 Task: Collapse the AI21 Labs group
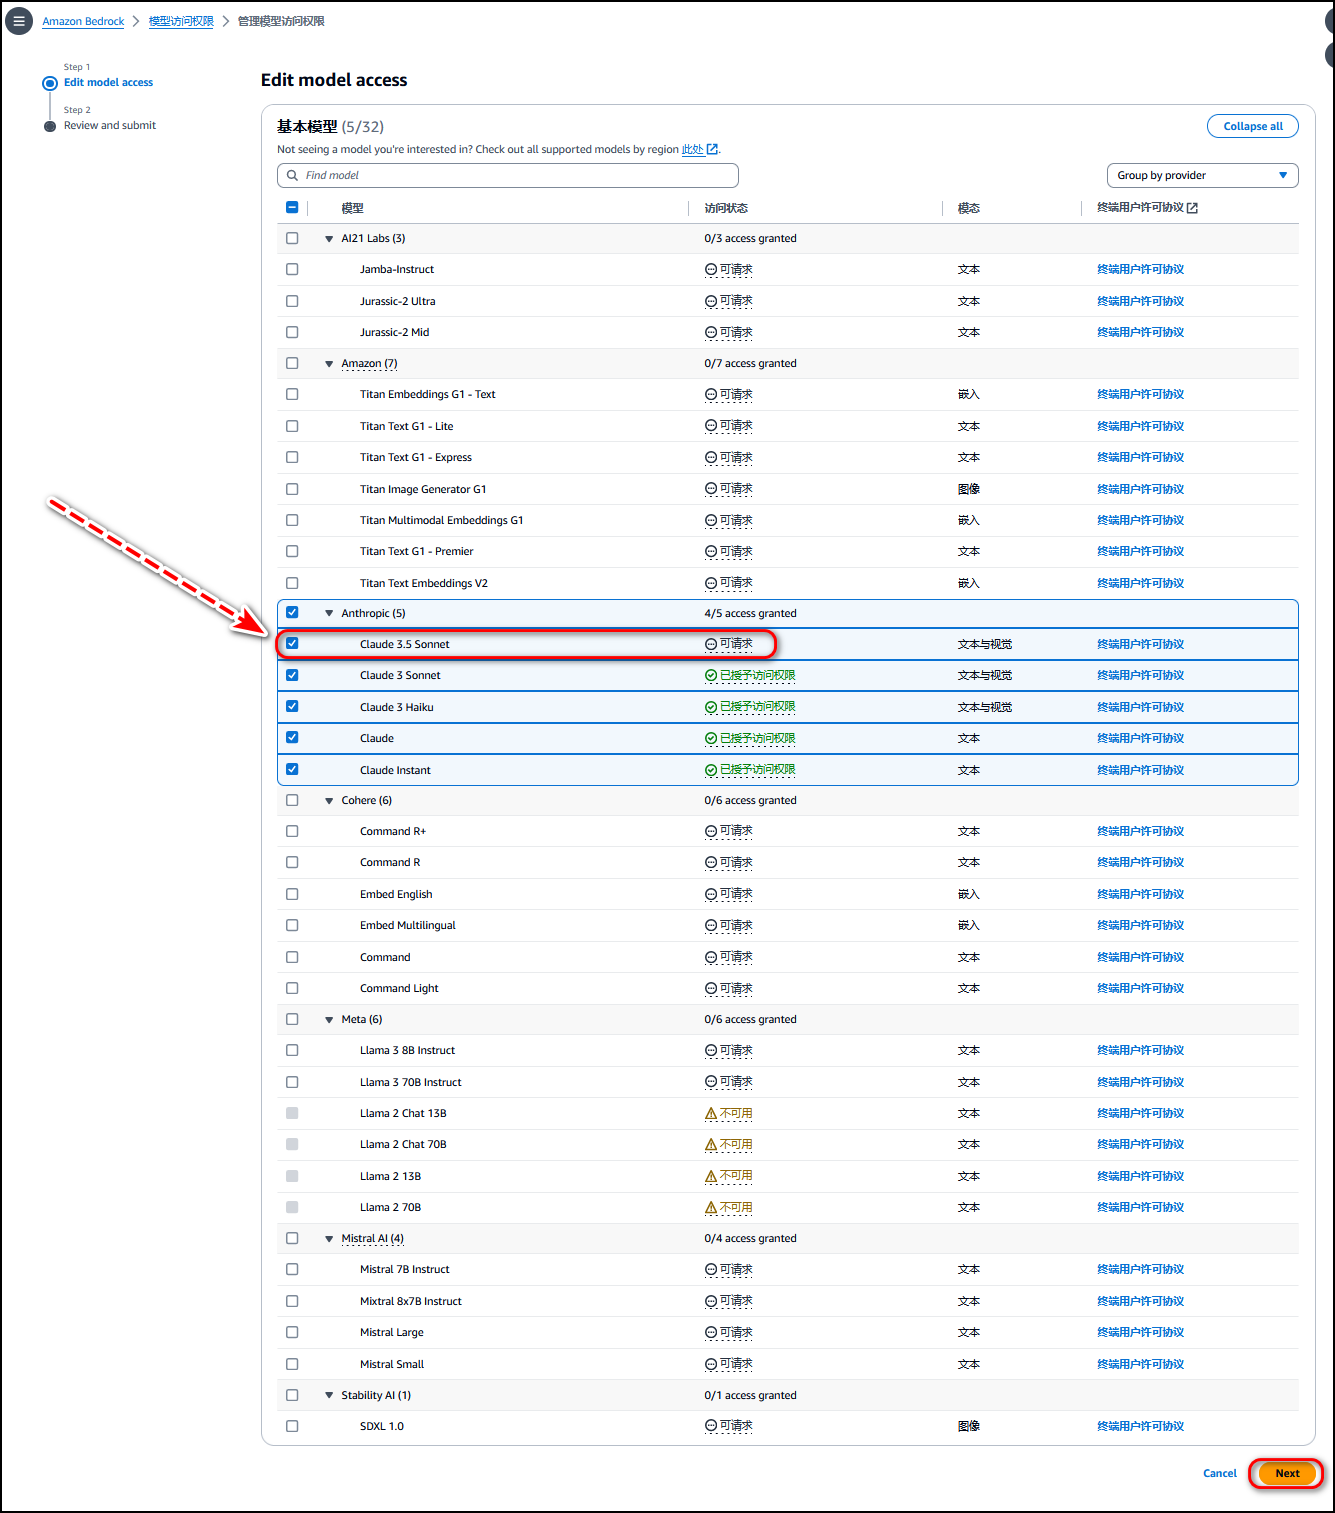coord(329,239)
